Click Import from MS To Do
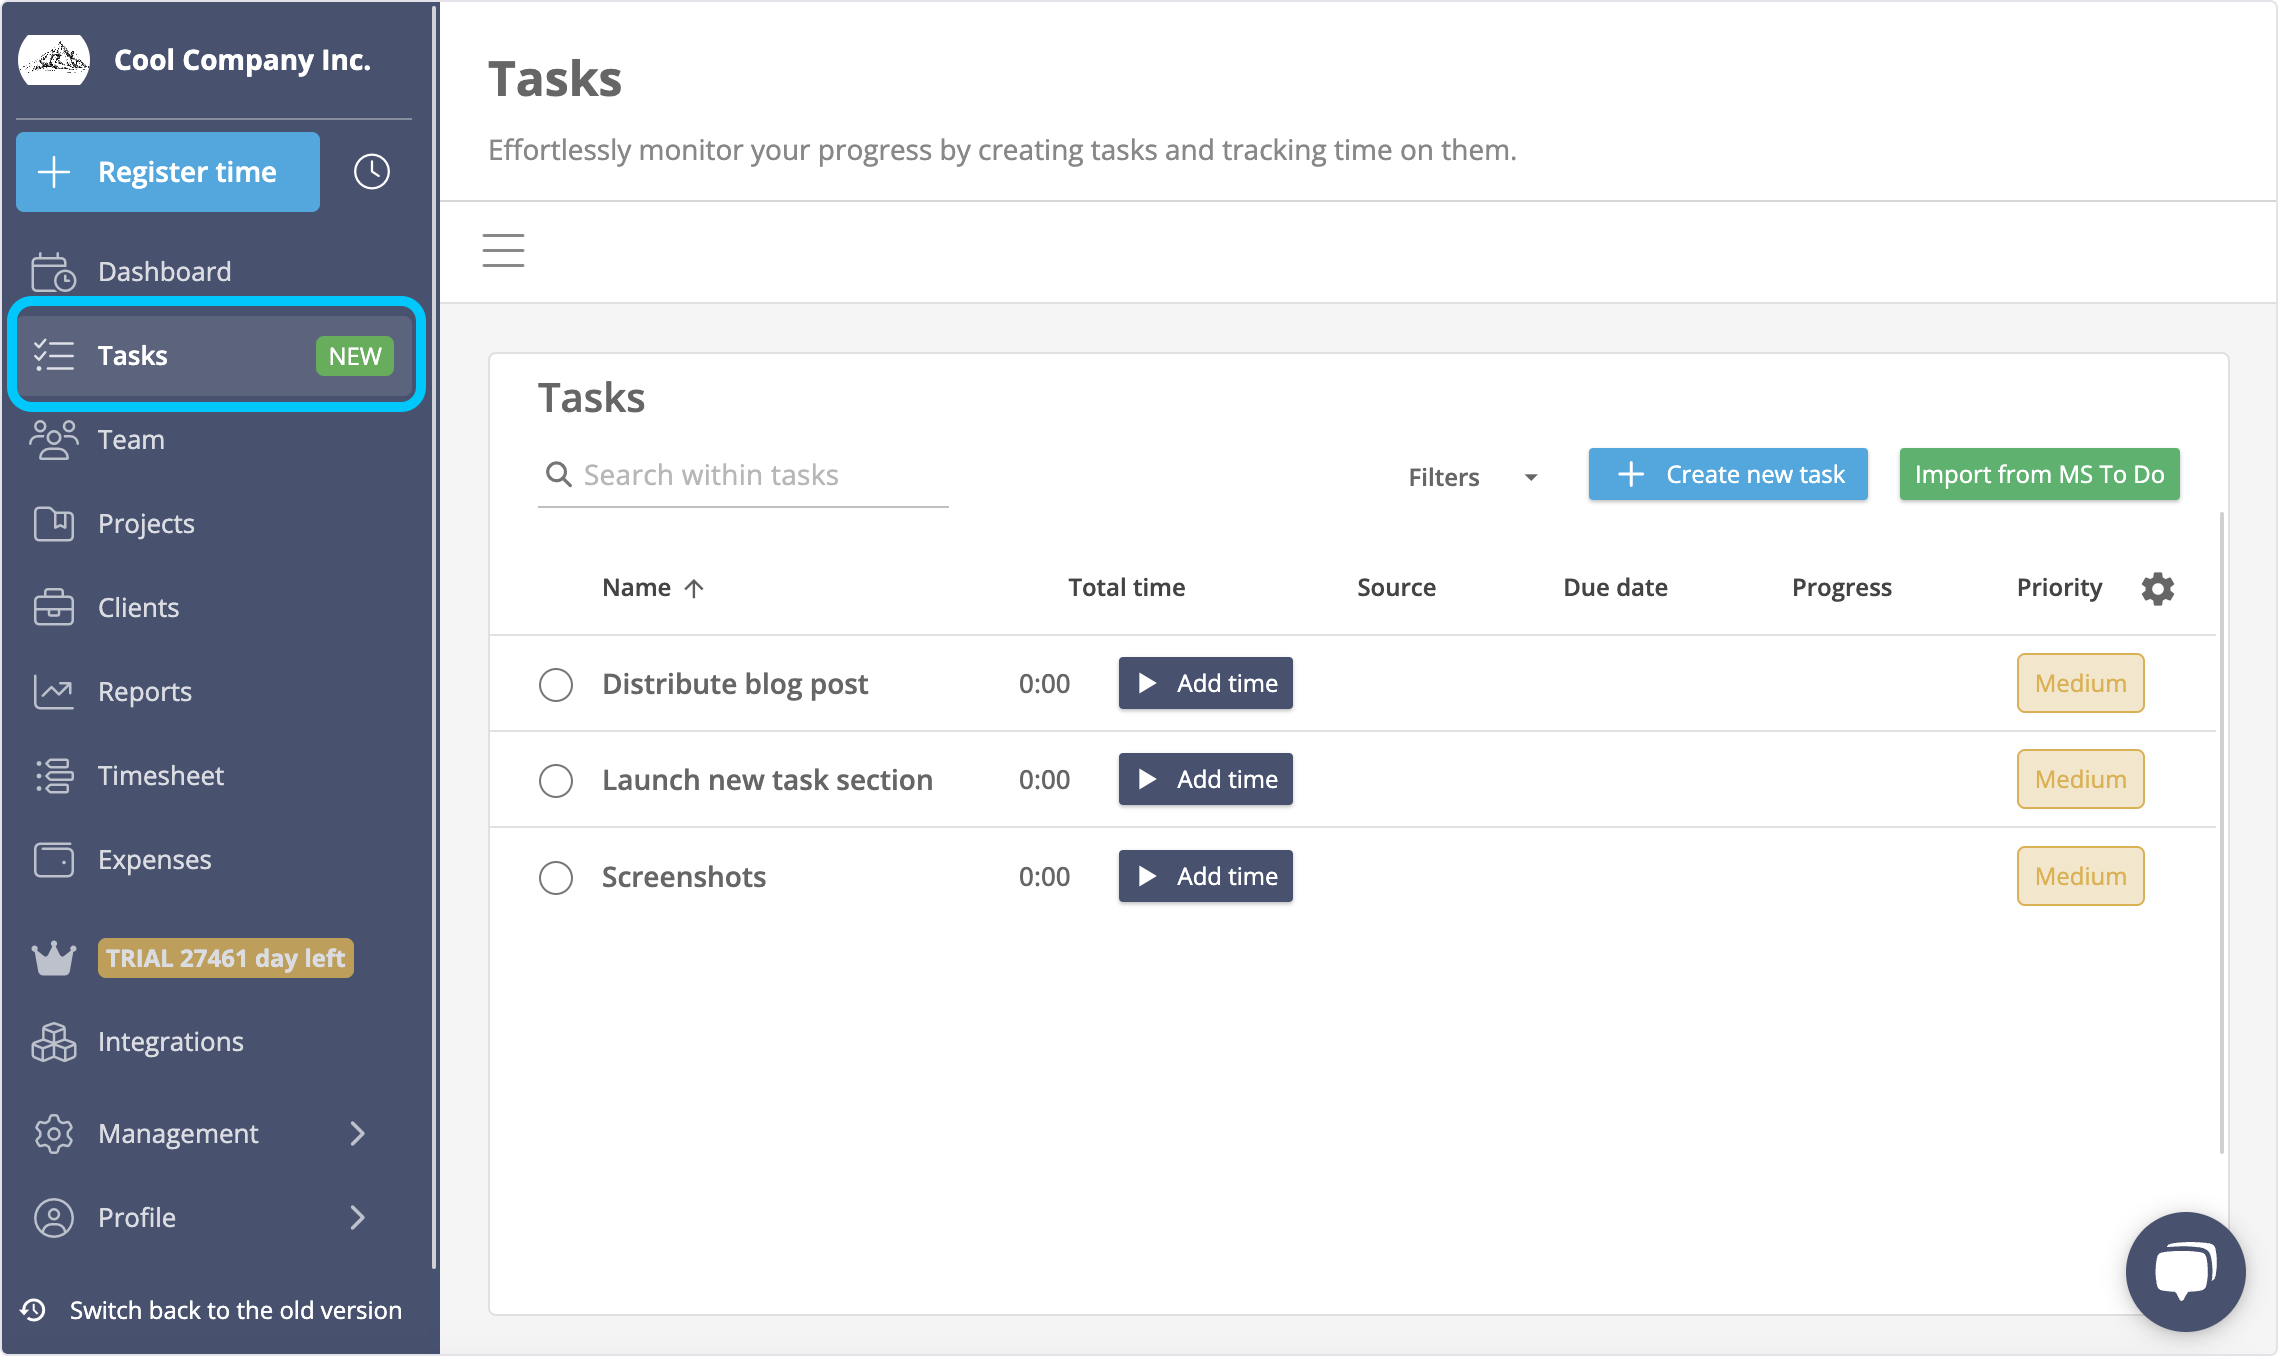 2039,474
